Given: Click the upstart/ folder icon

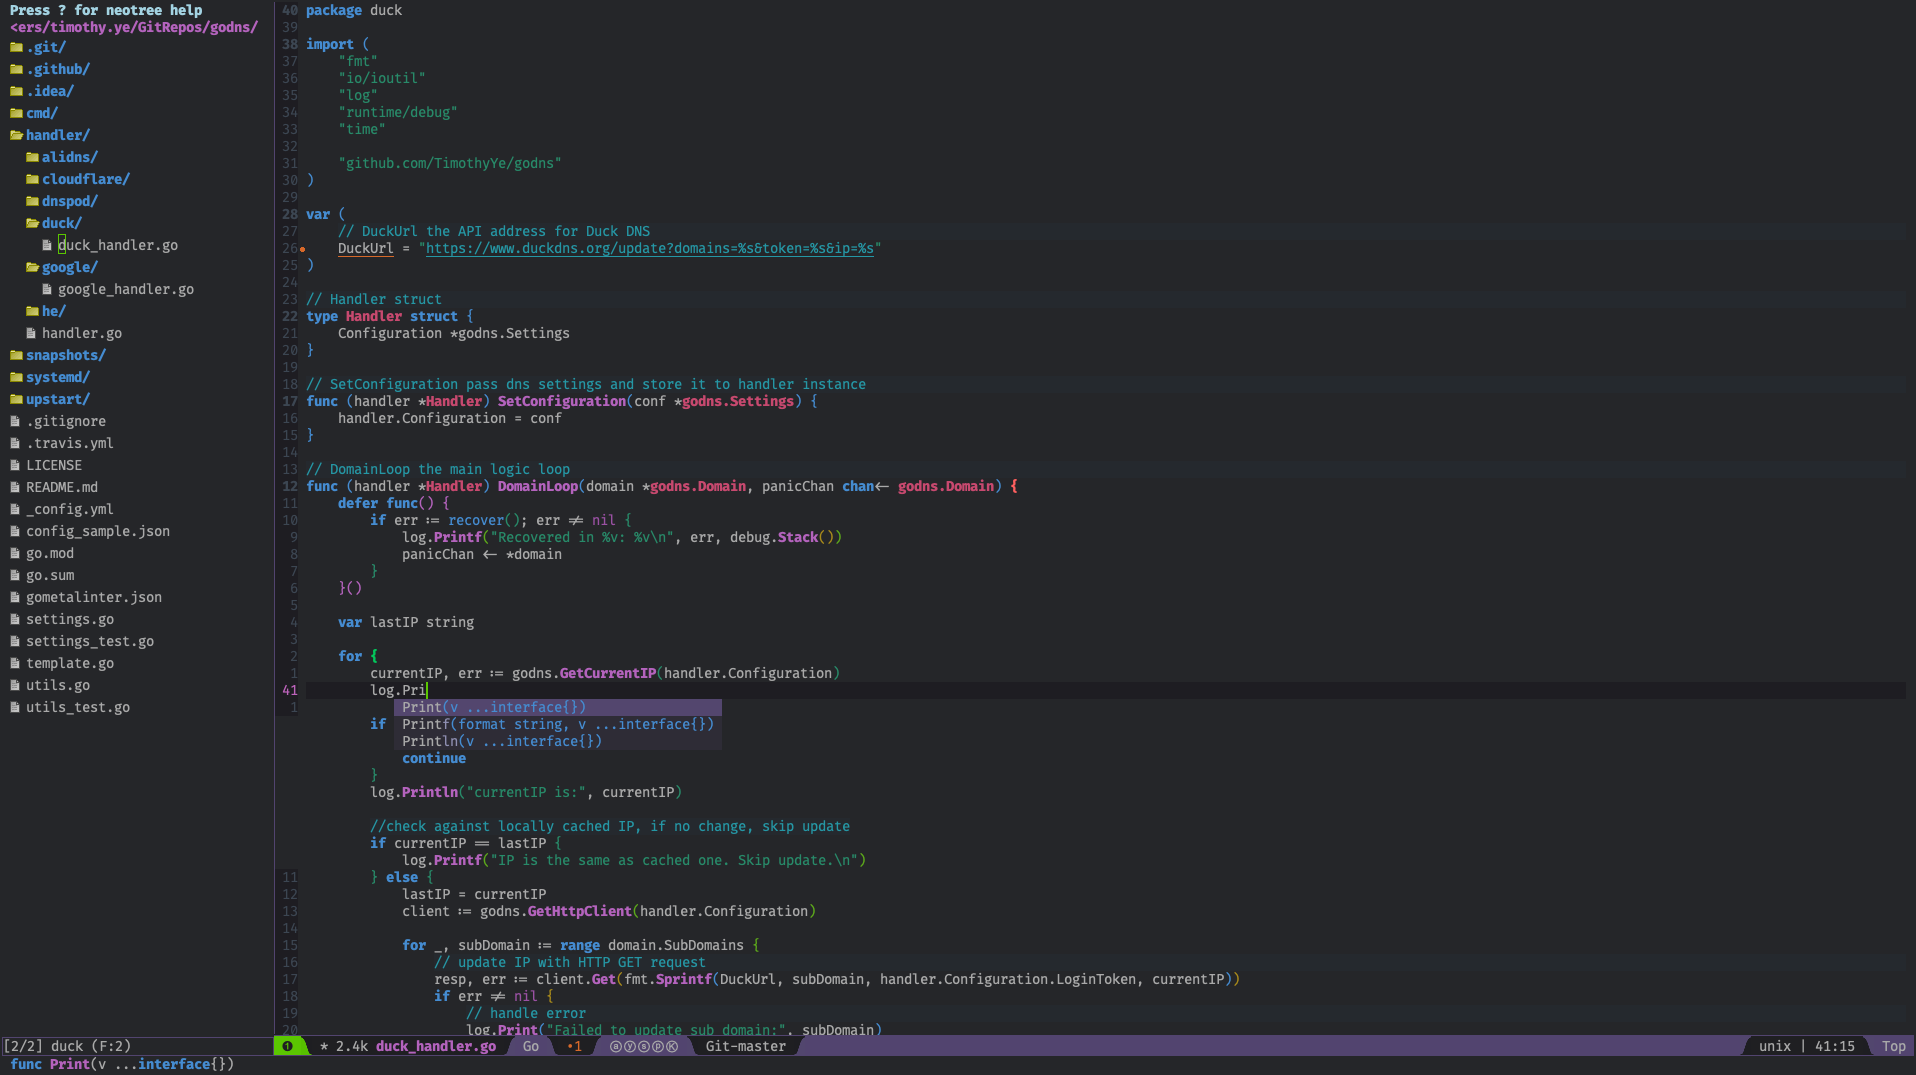Looking at the screenshot, I should (x=16, y=399).
